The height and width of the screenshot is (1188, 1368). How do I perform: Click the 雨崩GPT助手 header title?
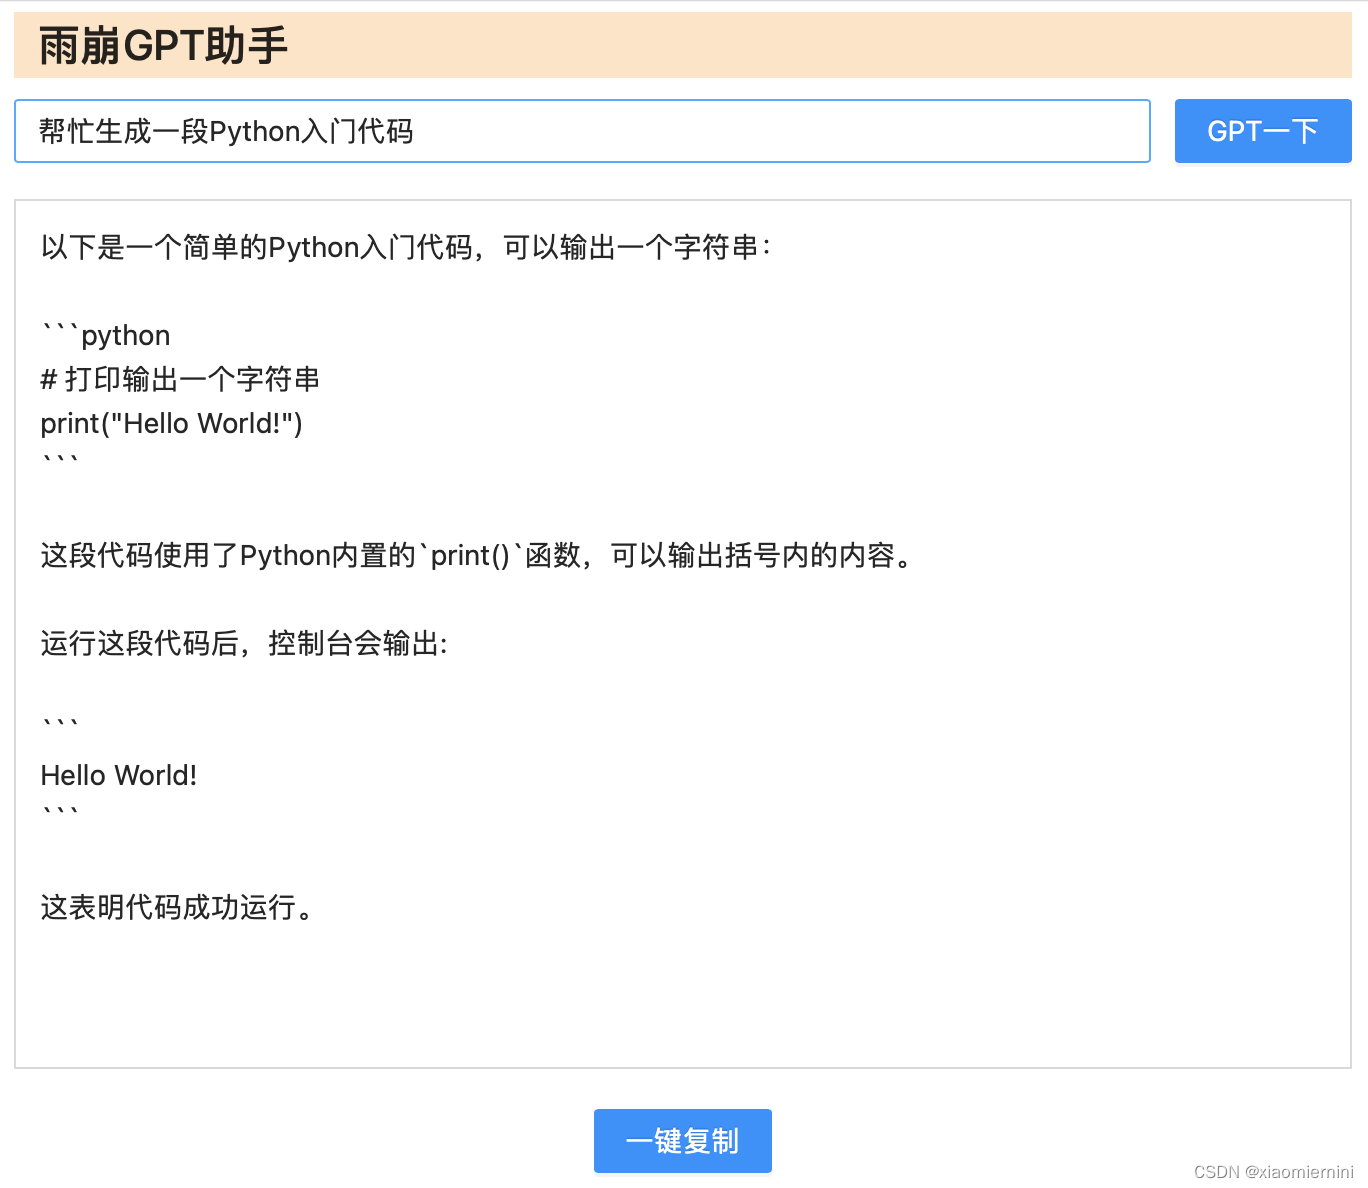tap(163, 46)
